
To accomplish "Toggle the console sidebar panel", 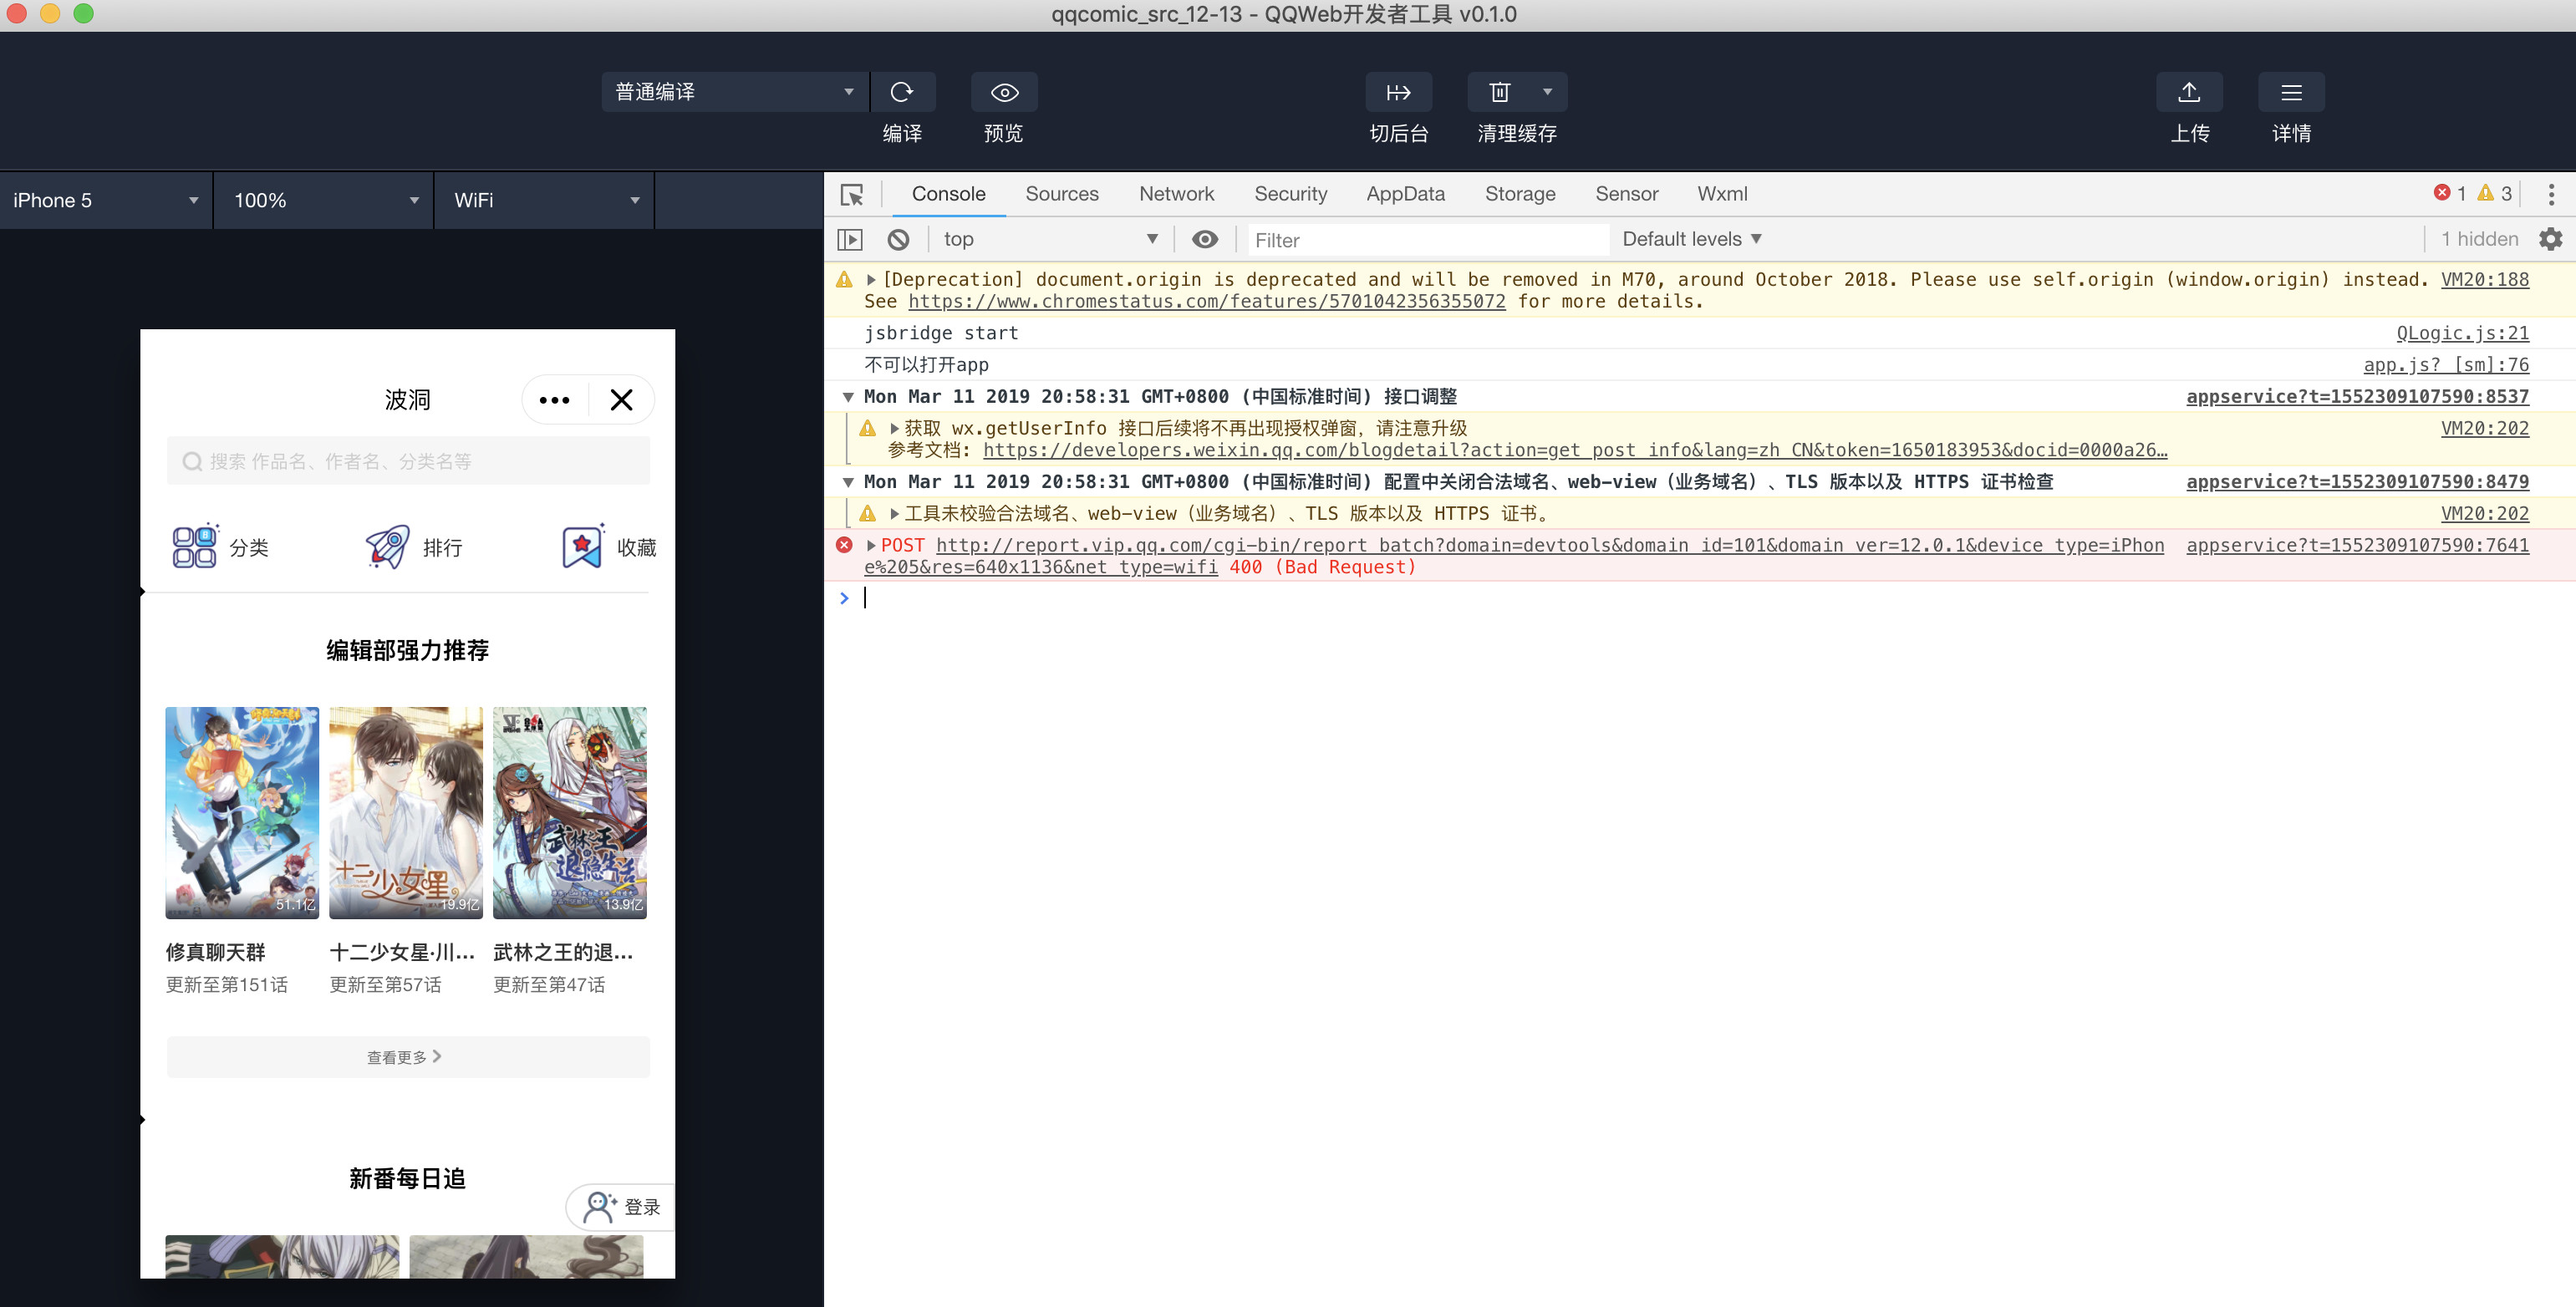I will 850,239.
